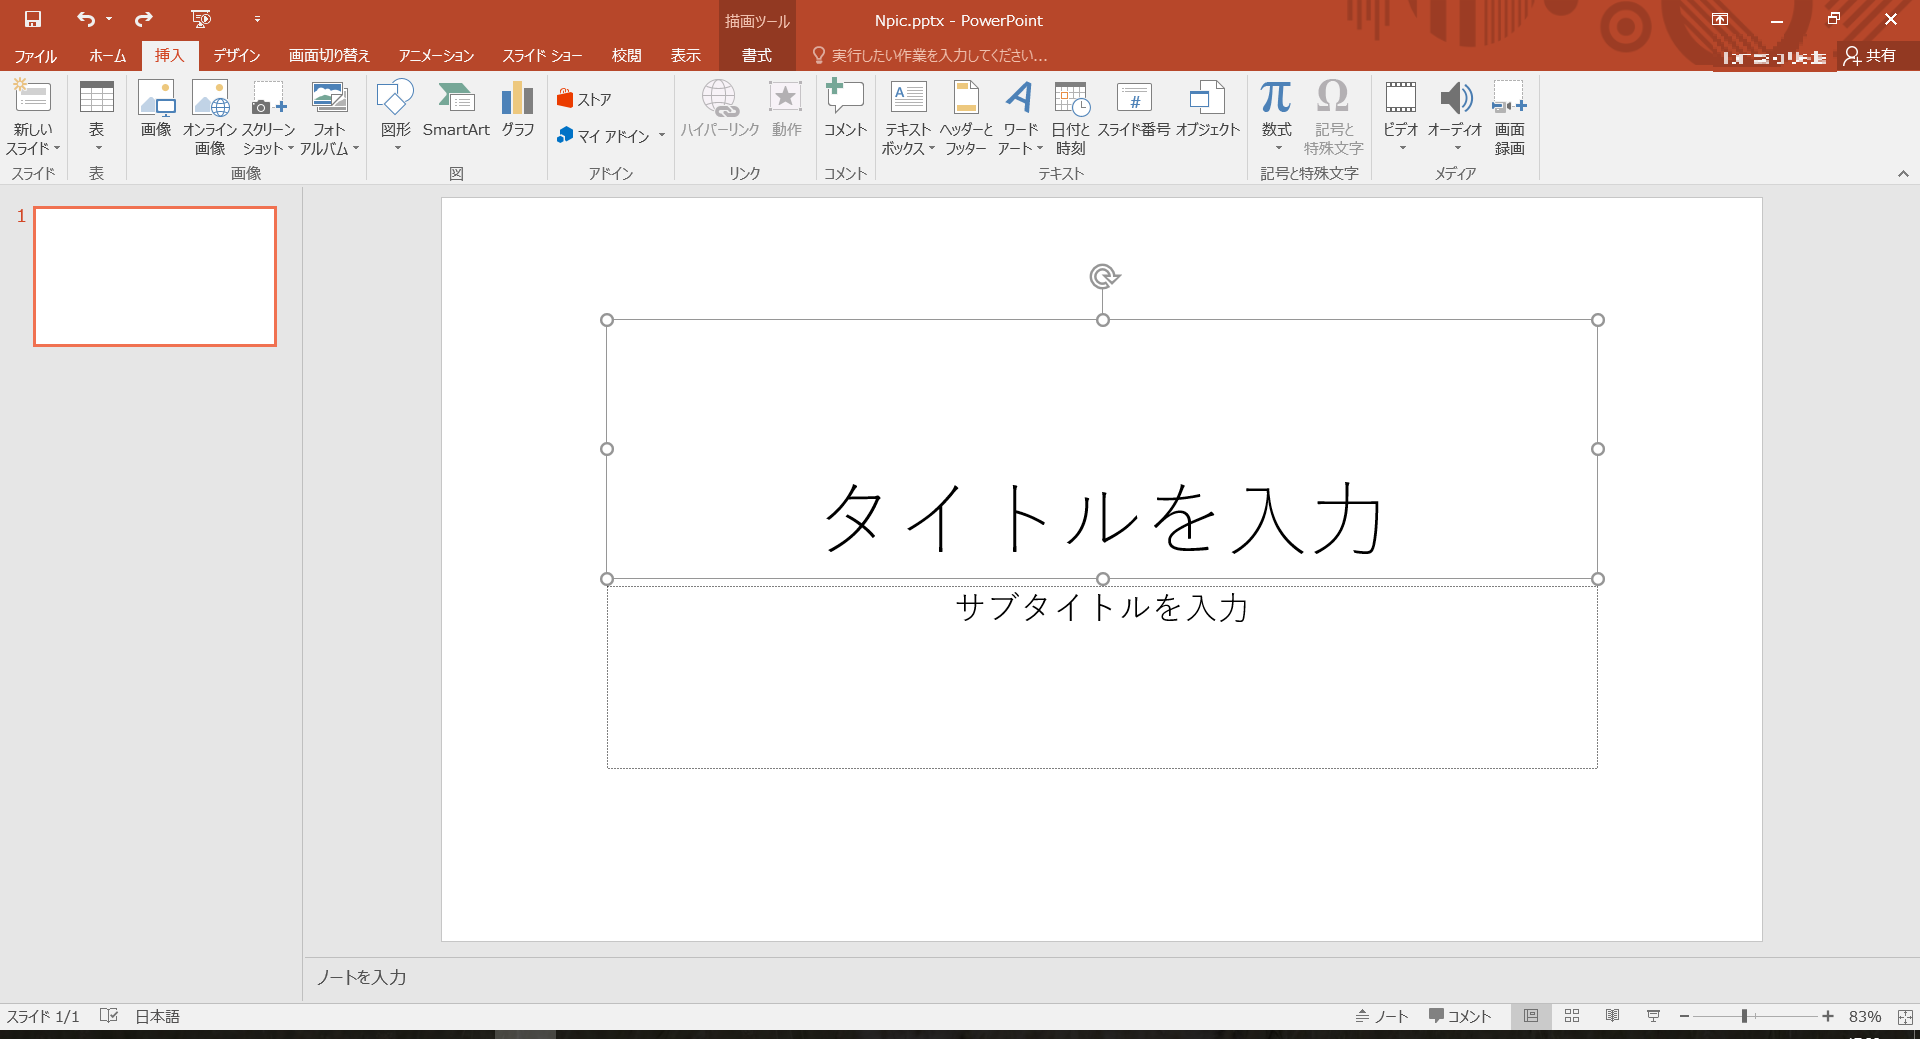1920x1039 pixels.
Task: Insert 日付と時刻
Action: 1070,118
